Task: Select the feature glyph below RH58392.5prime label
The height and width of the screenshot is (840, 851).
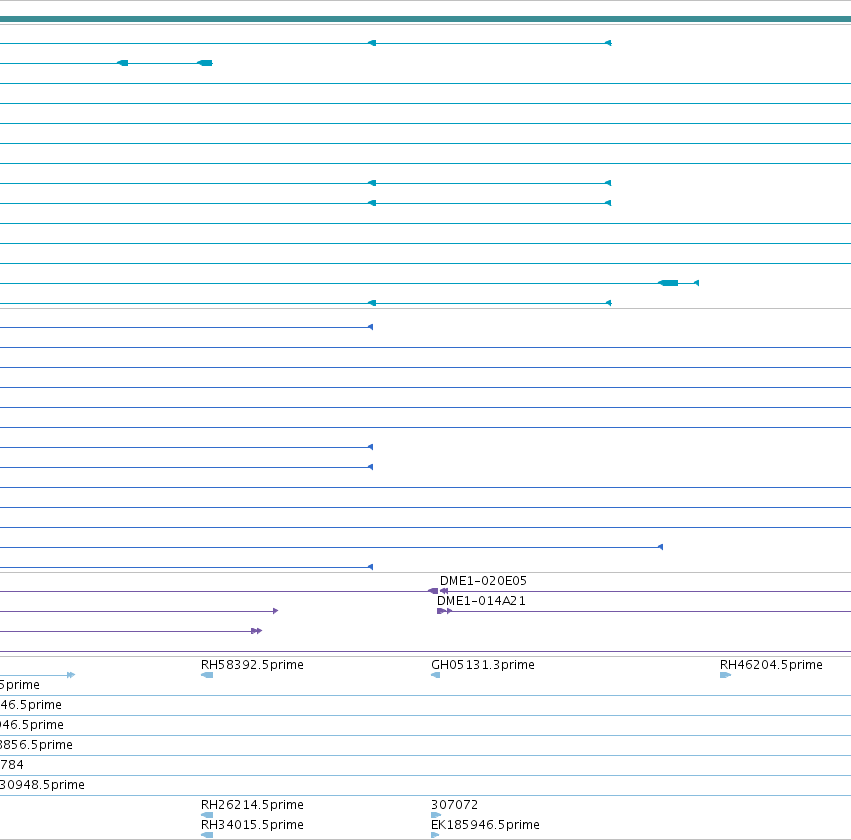Action: (207, 675)
